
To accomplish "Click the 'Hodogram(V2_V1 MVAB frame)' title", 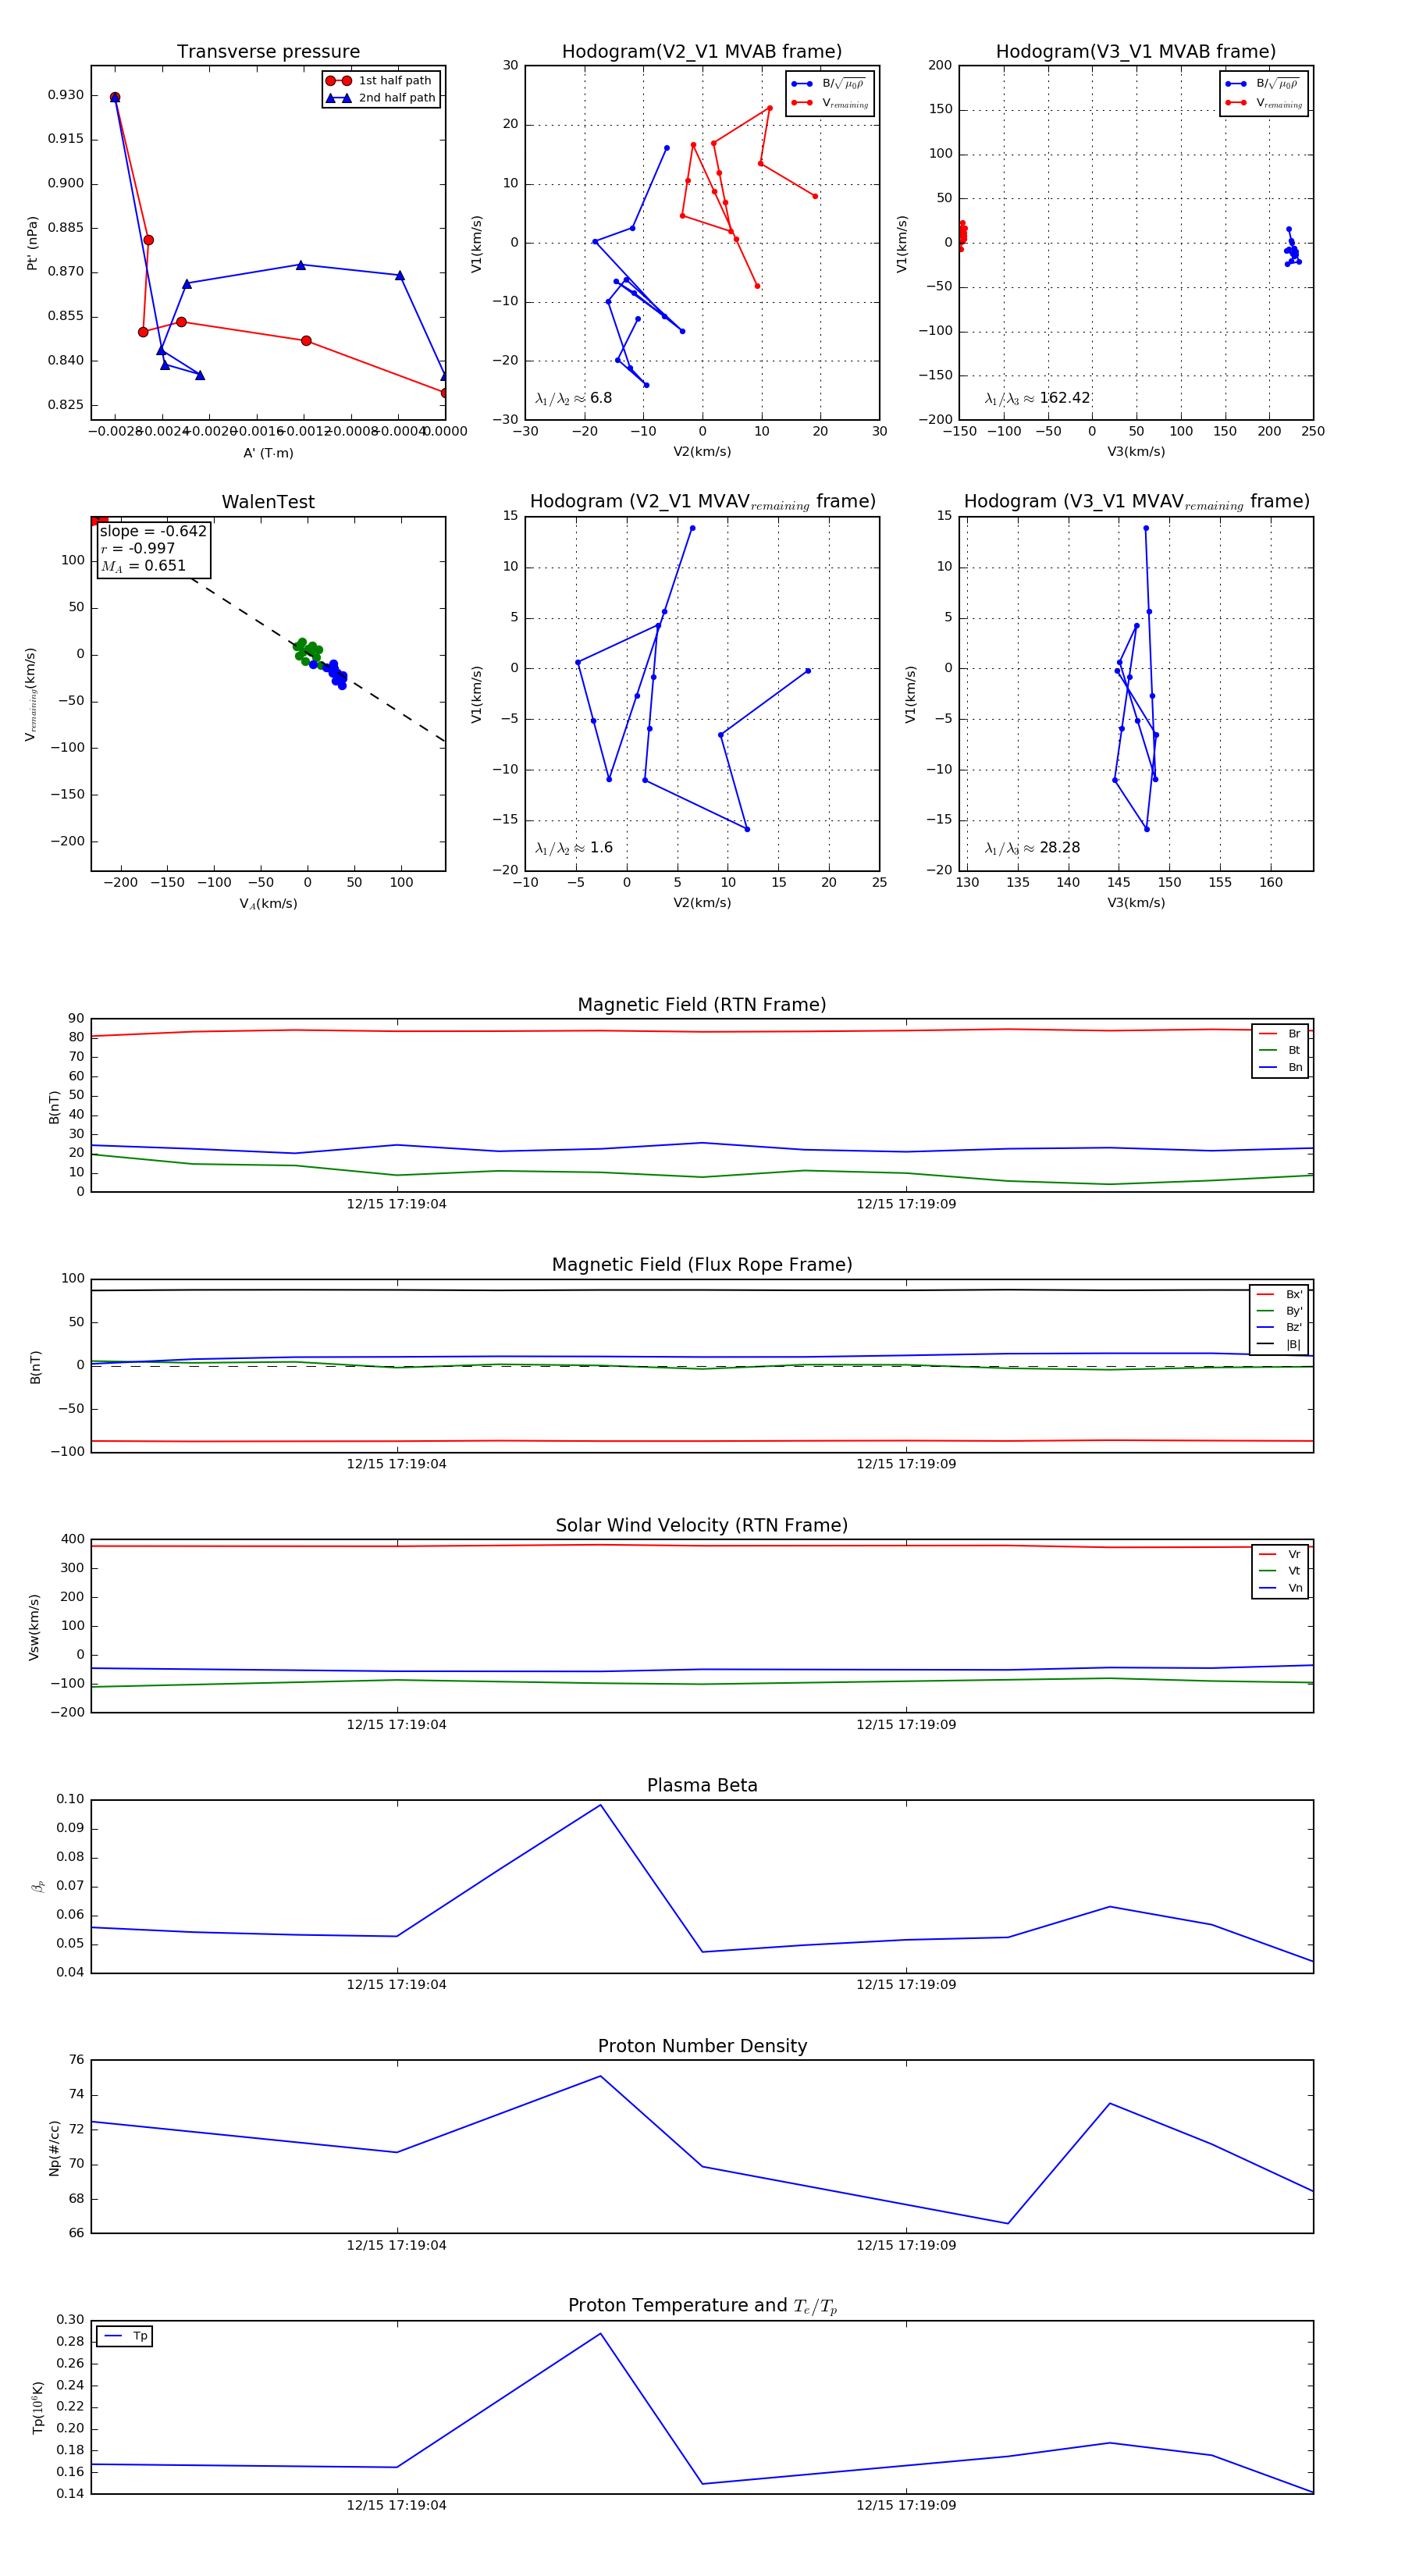I will pyautogui.click(x=702, y=52).
